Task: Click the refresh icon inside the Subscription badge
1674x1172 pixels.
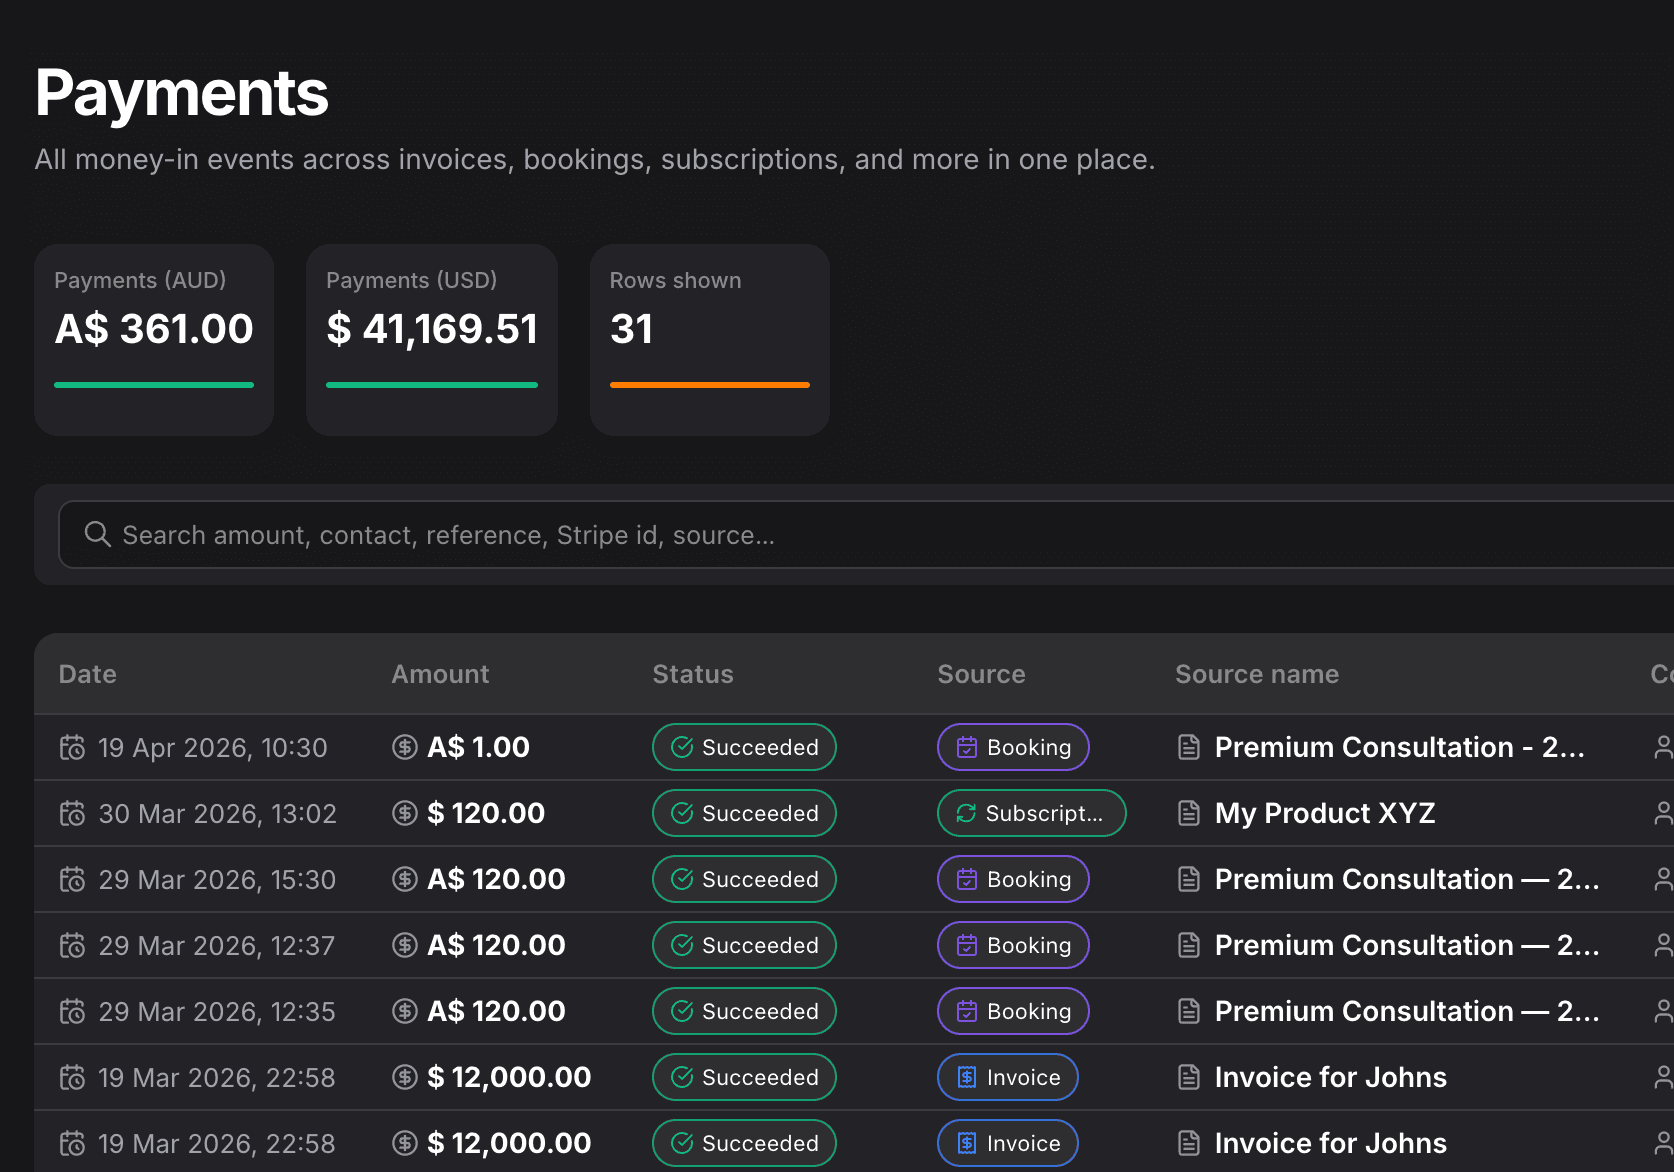Action: coord(964,813)
